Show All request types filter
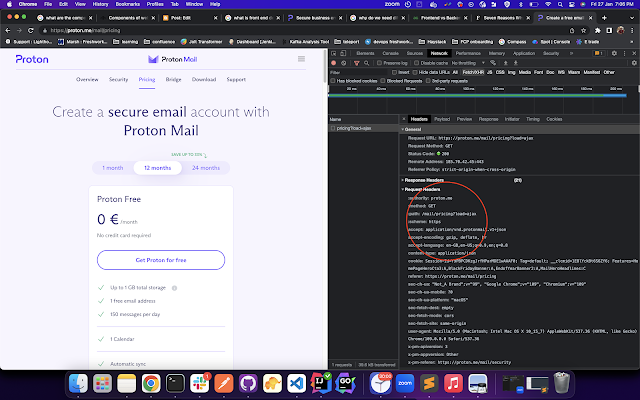640x400 pixels. tap(455, 72)
